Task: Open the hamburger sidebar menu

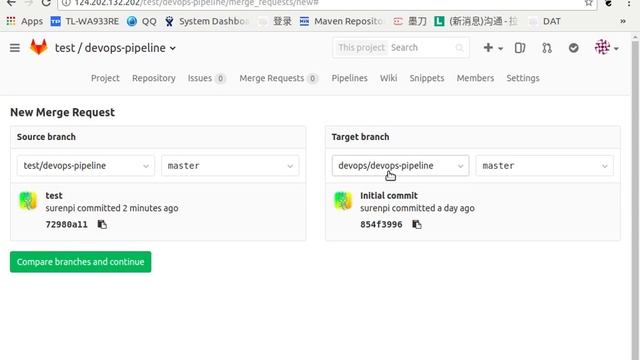Action: point(15,48)
